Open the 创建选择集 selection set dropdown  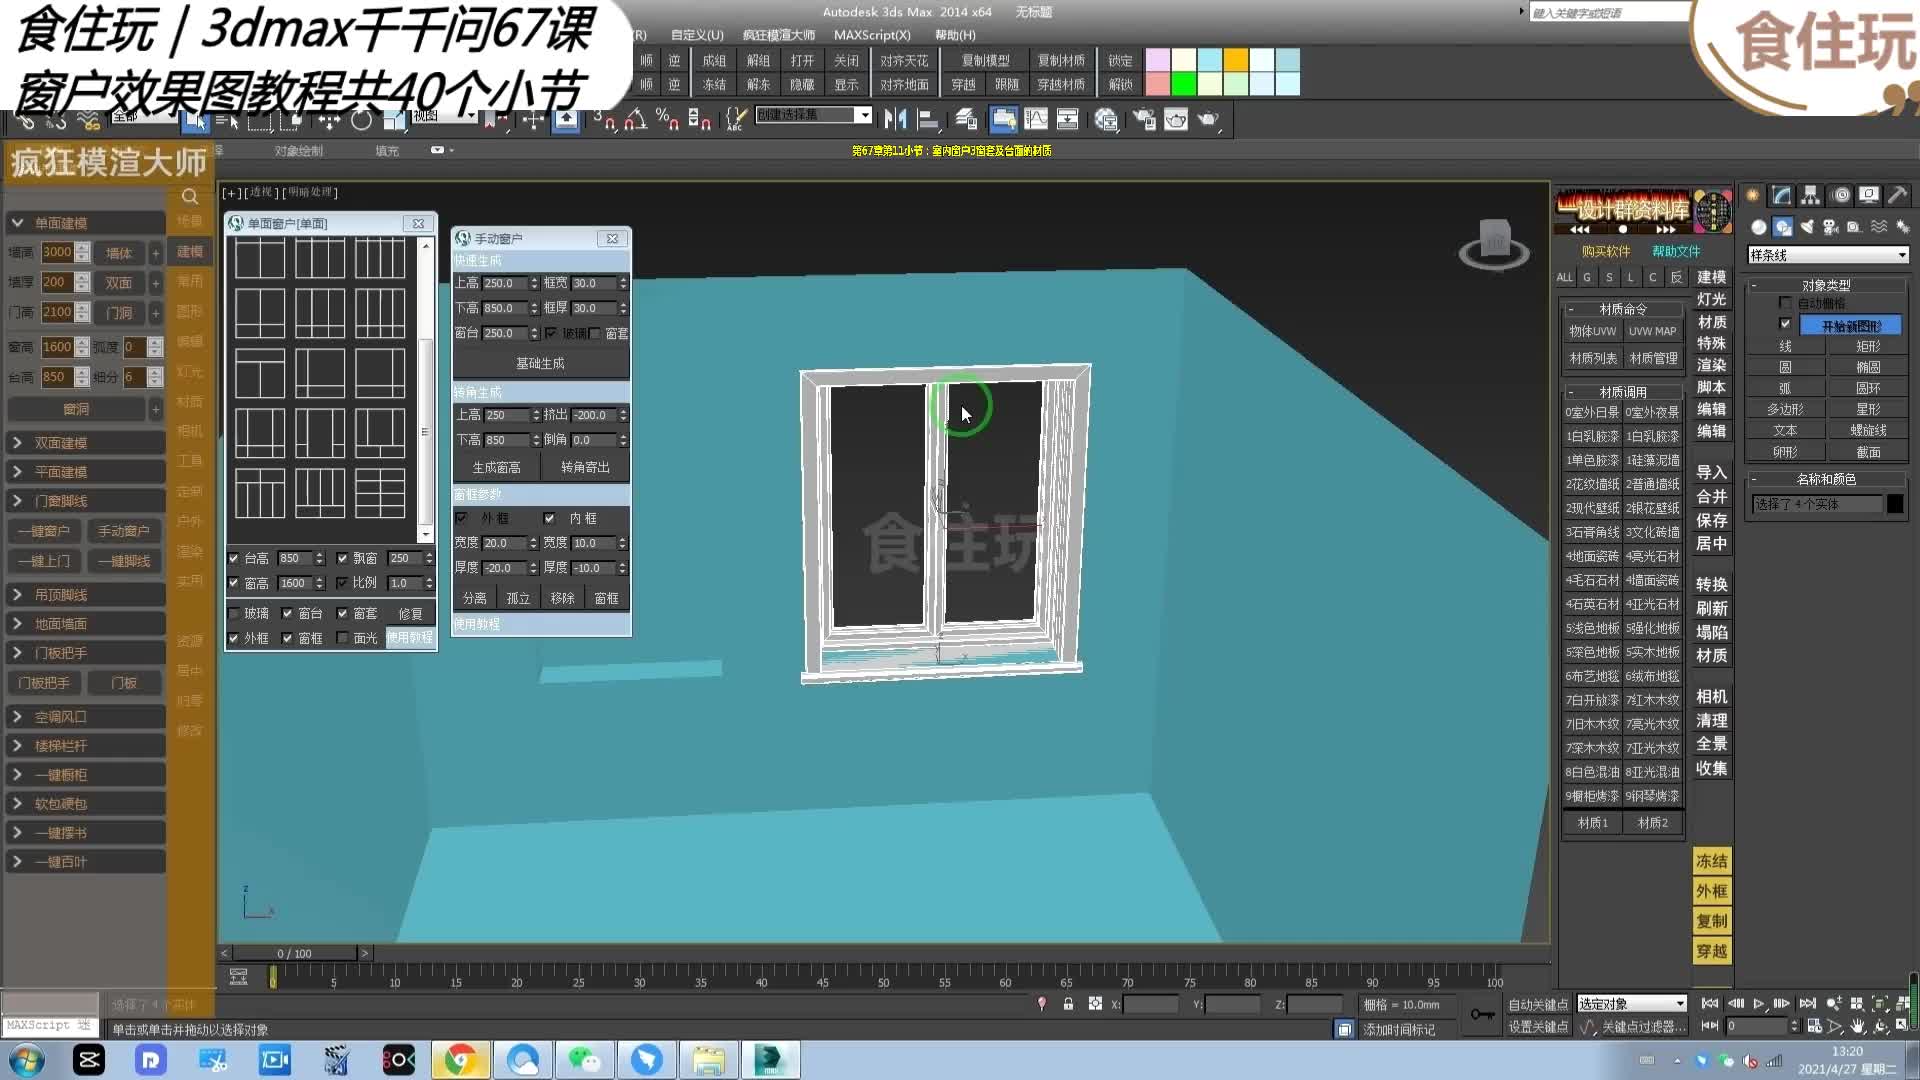coord(866,115)
